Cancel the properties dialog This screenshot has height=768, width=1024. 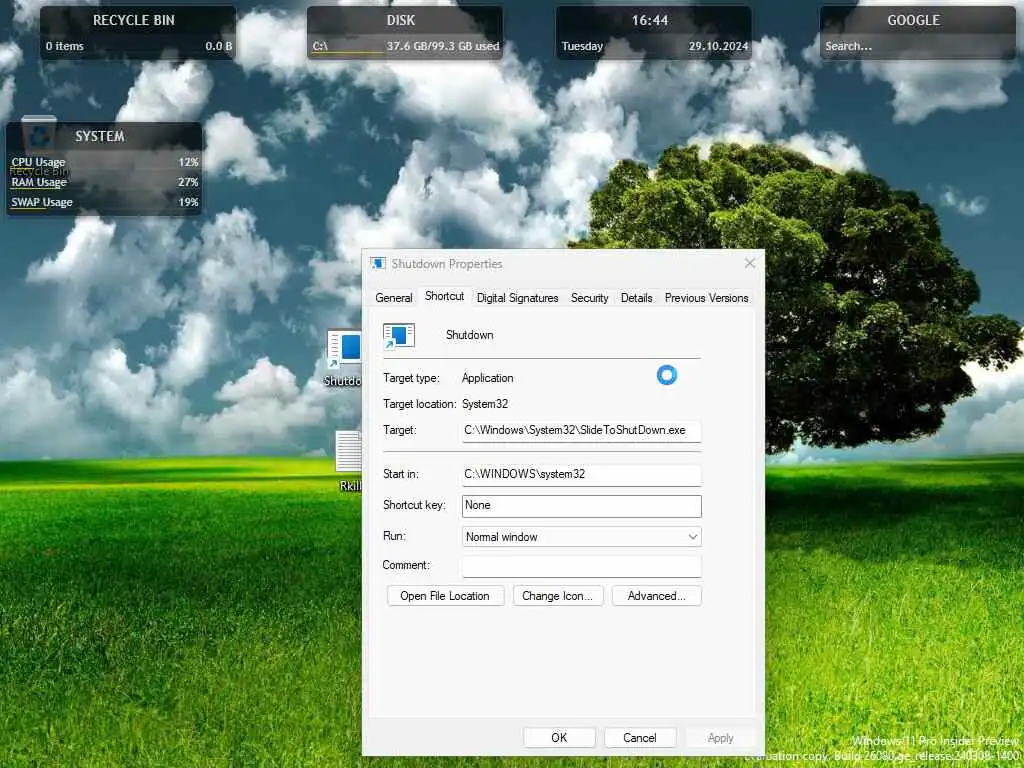click(x=639, y=737)
